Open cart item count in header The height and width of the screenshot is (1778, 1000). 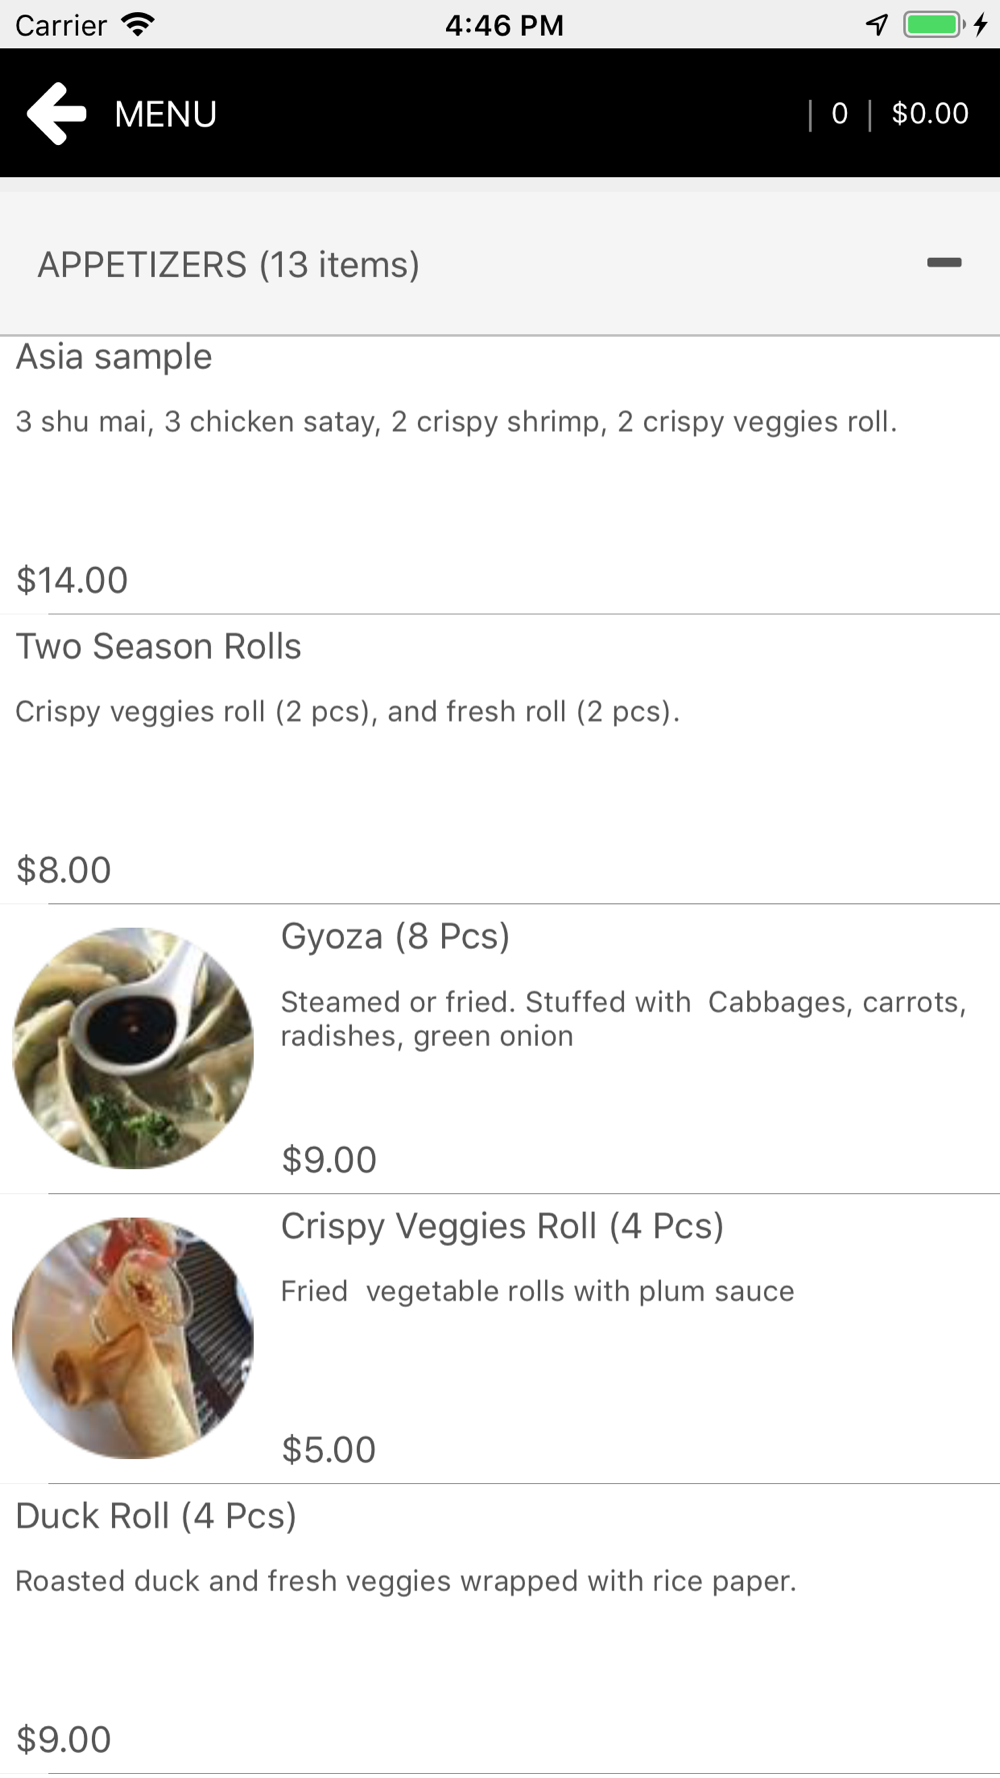click(x=840, y=114)
